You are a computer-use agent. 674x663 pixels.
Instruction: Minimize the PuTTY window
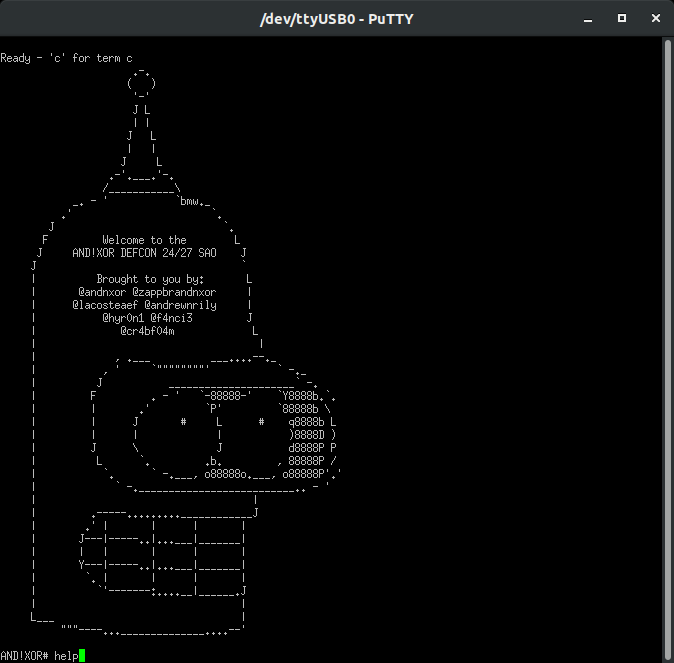(x=588, y=19)
